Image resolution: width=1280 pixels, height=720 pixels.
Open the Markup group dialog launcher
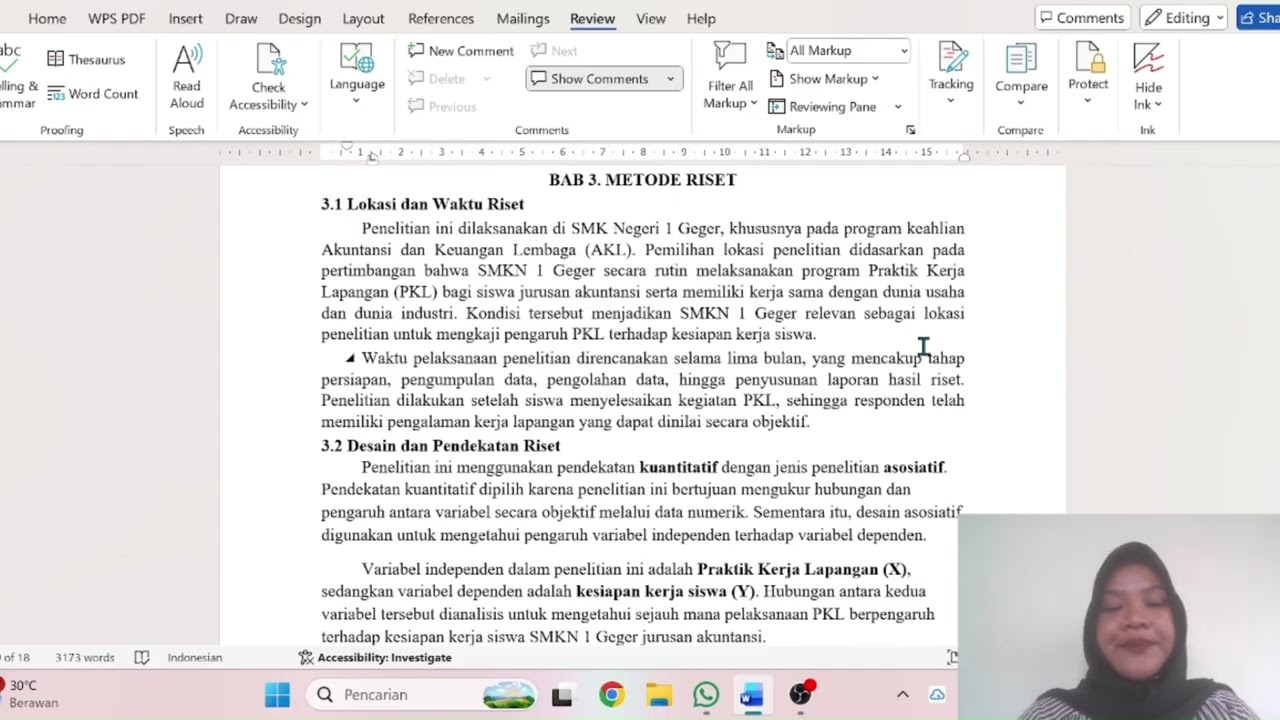[x=910, y=130]
